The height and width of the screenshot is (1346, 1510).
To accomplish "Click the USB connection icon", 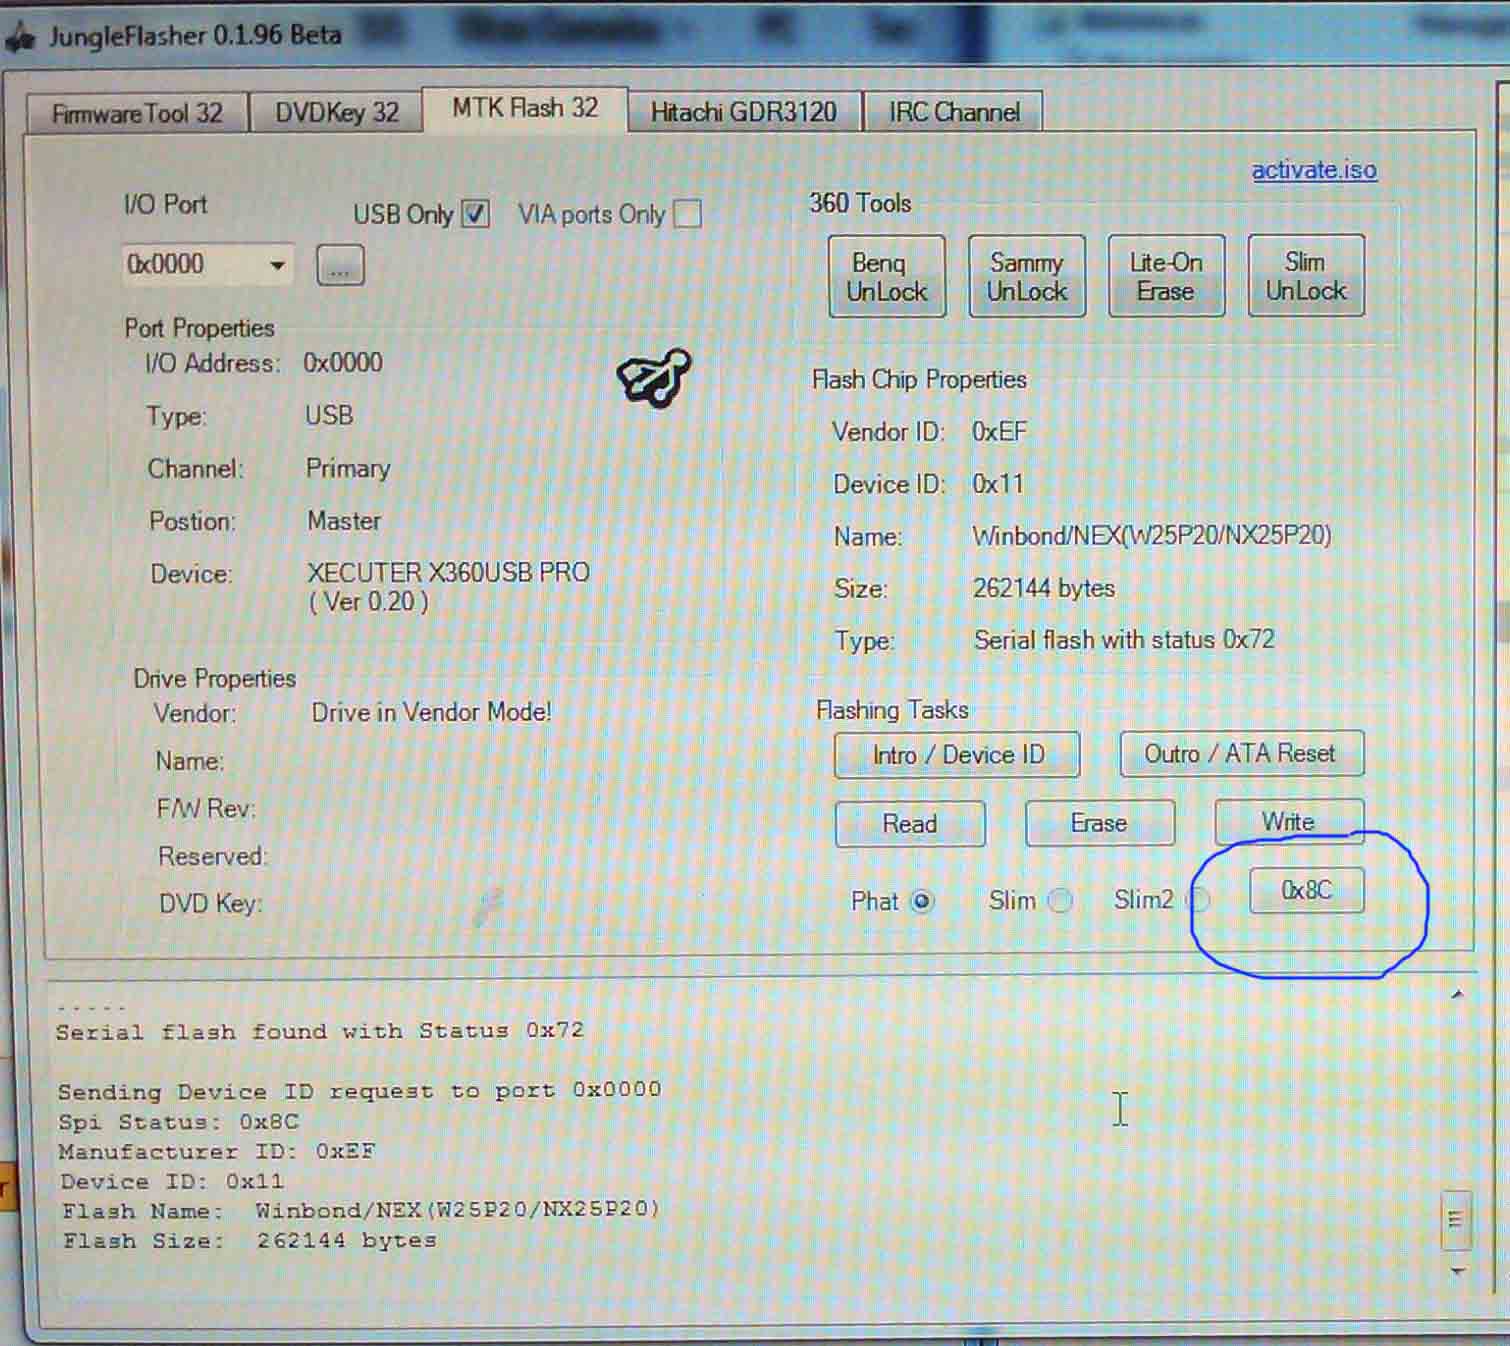I will pyautogui.click(x=655, y=377).
